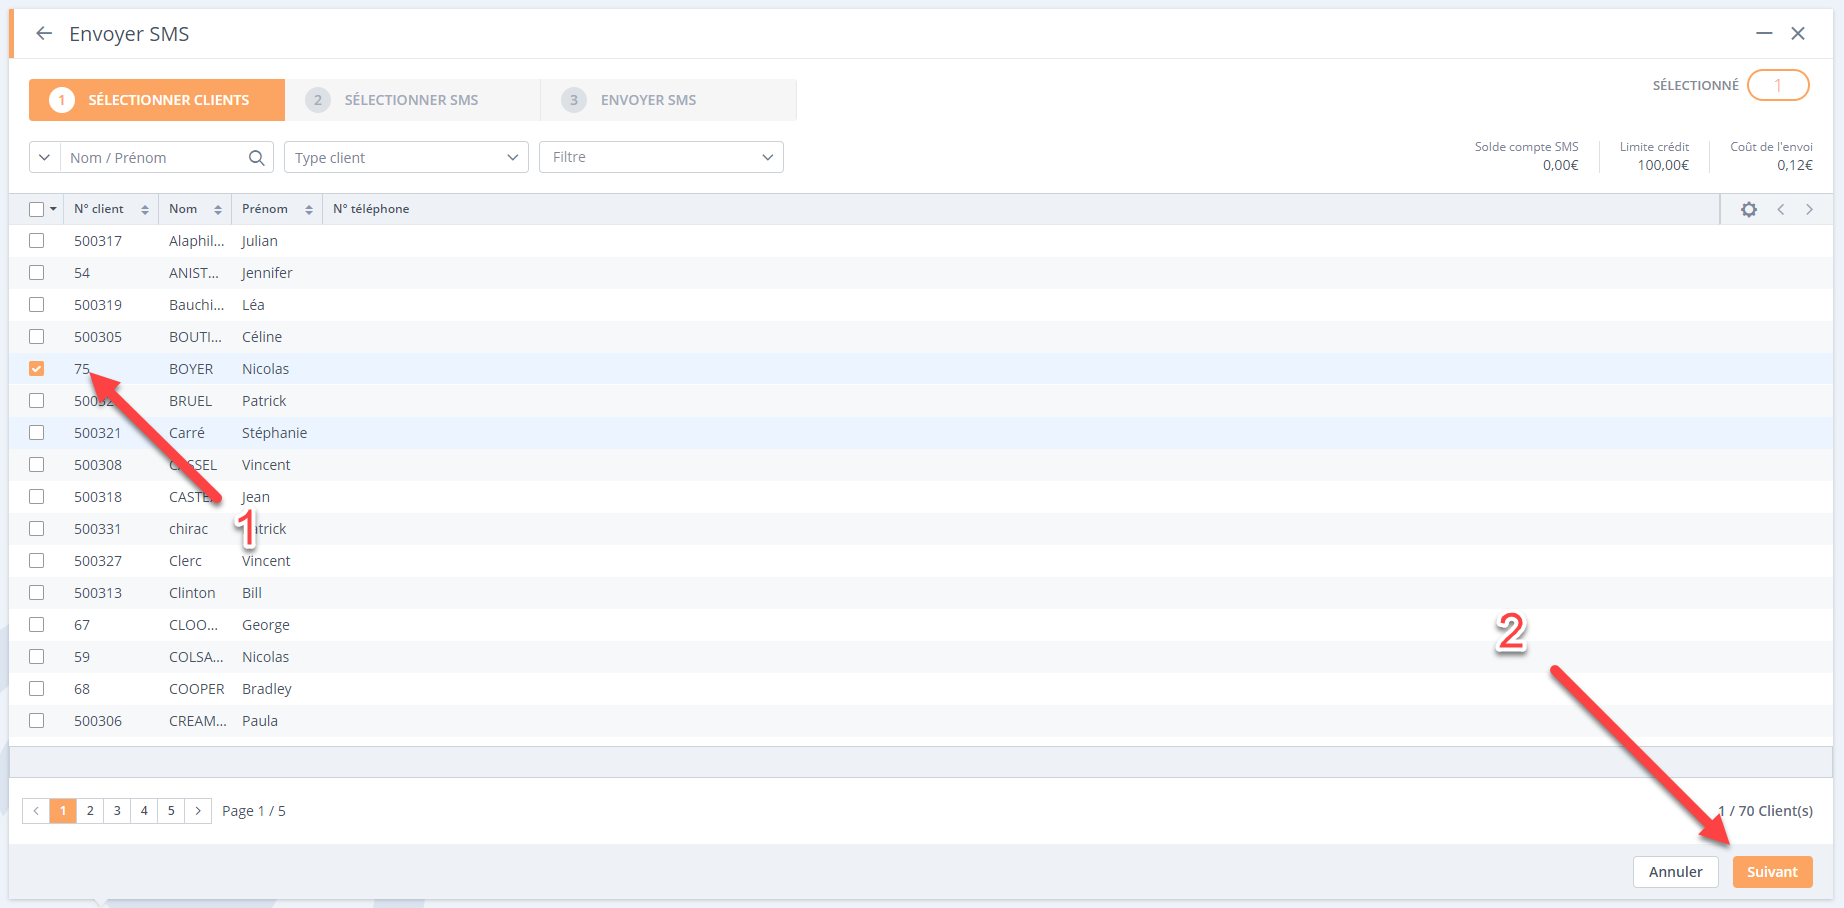Switch to step 1 Sélectionner clients

click(157, 100)
